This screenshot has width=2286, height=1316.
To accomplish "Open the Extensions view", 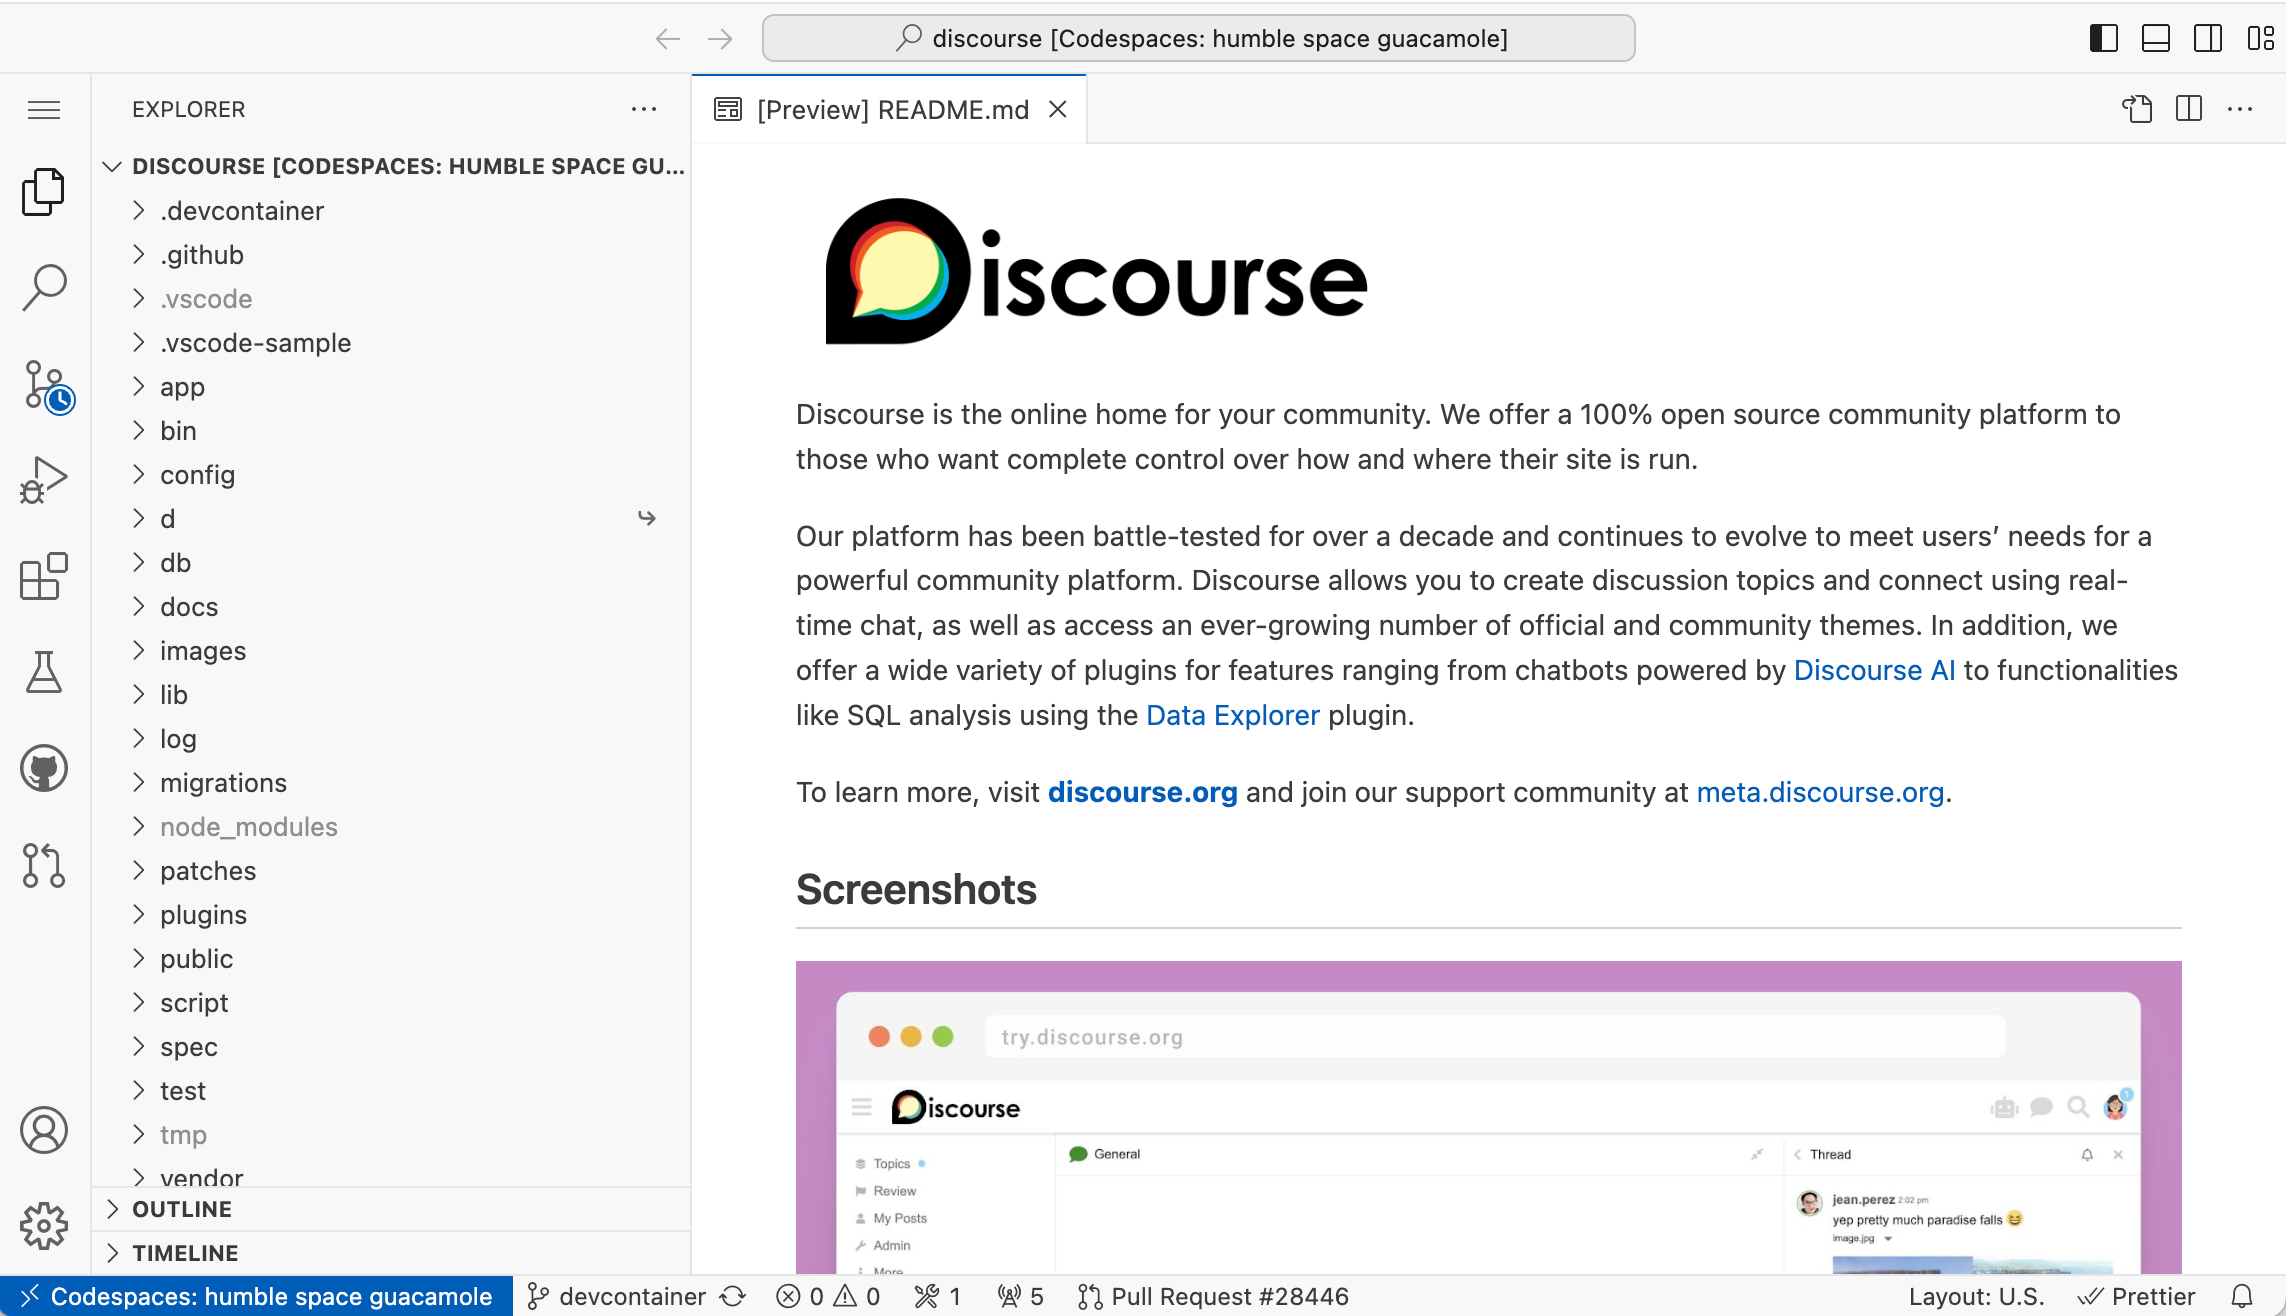I will pos(45,577).
